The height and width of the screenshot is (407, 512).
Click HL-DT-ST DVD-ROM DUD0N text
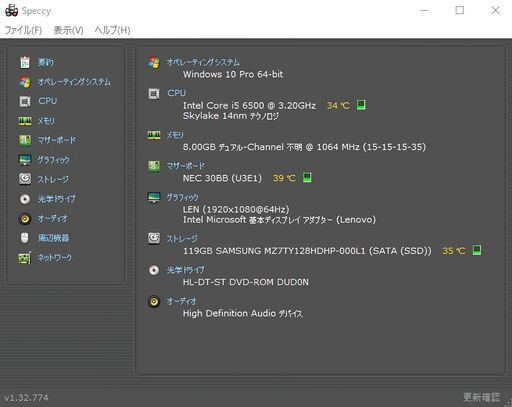(246, 282)
